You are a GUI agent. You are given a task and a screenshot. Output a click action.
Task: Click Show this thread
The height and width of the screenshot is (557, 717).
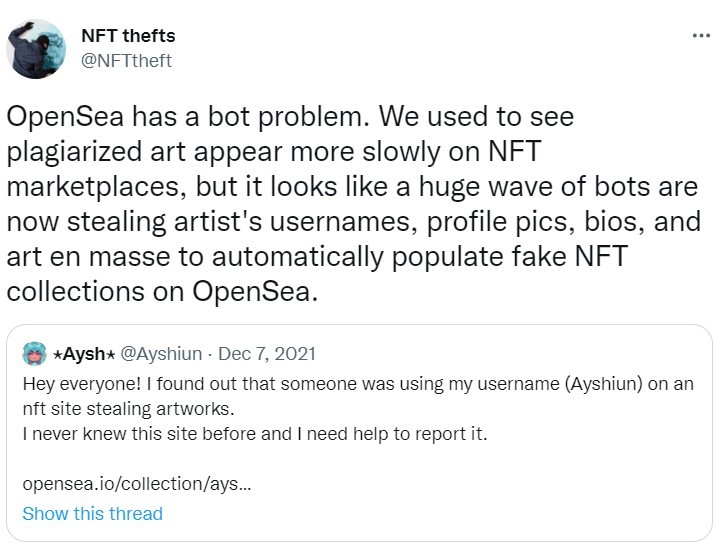pos(92,514)
